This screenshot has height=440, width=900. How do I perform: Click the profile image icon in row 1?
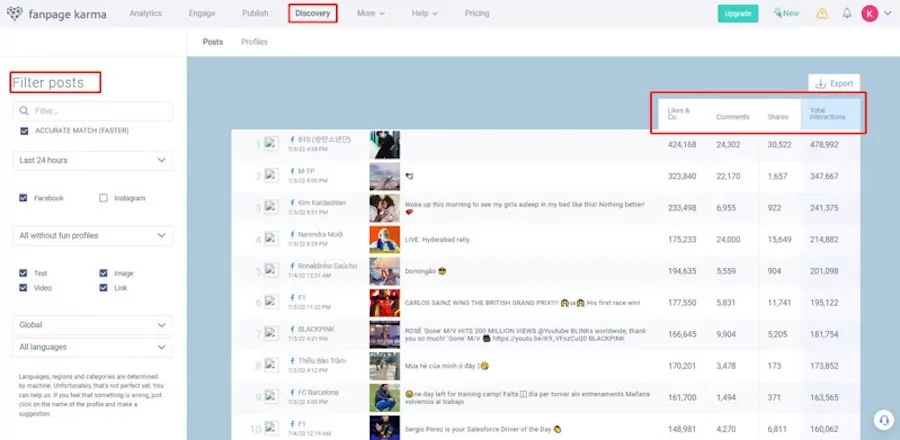pos(271,143)
